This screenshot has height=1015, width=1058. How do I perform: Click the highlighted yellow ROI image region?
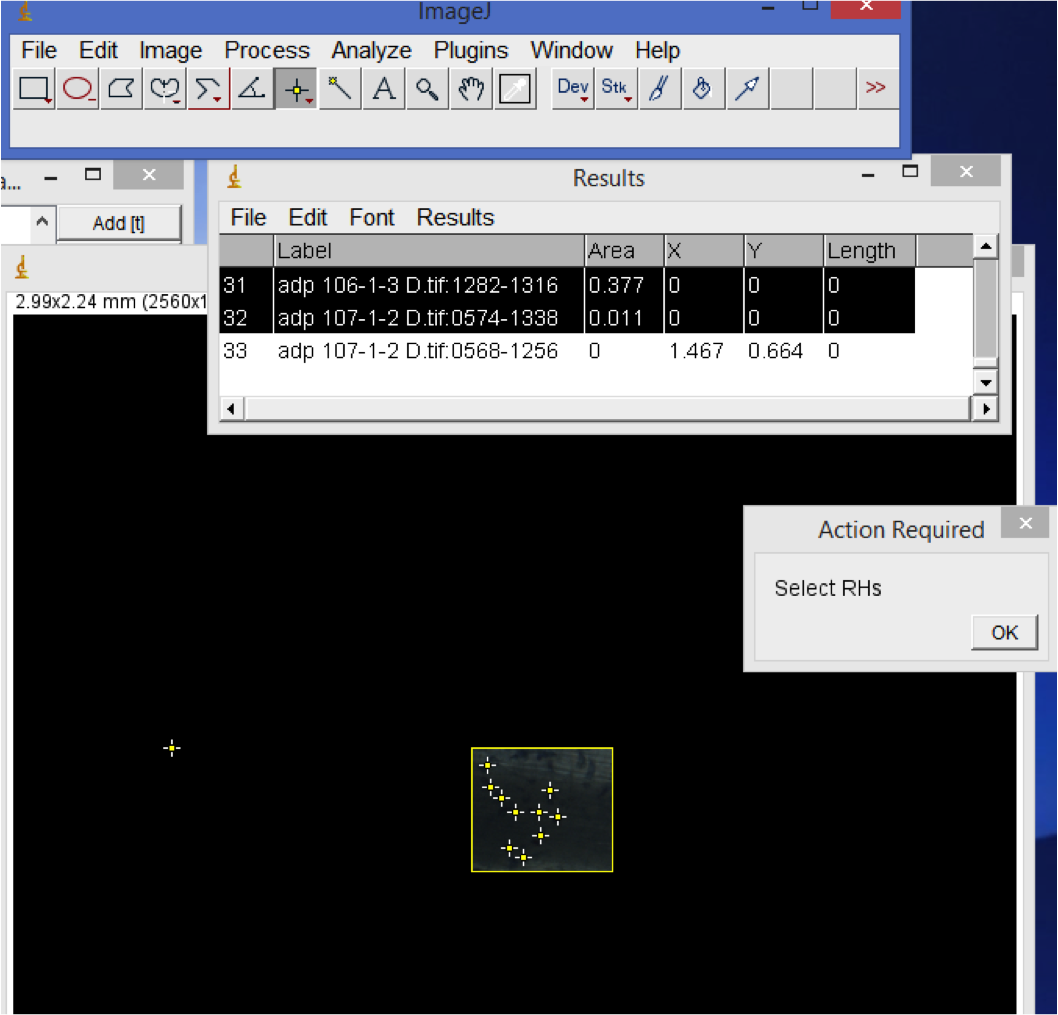coord(542,809)
